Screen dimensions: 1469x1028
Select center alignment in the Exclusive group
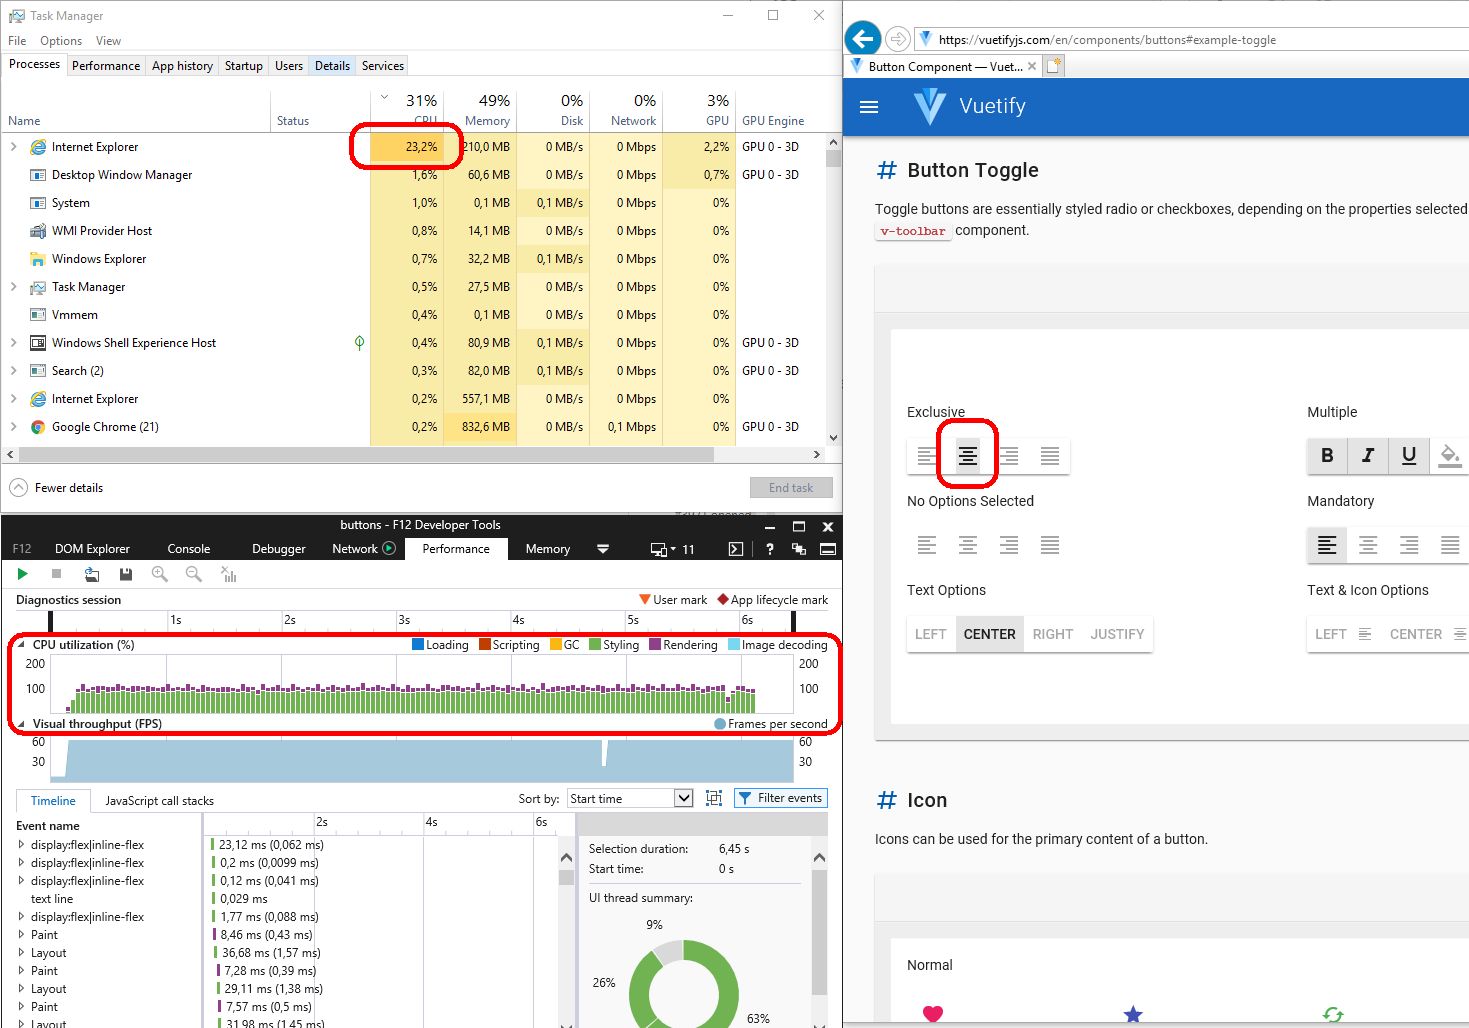point(968,455)
